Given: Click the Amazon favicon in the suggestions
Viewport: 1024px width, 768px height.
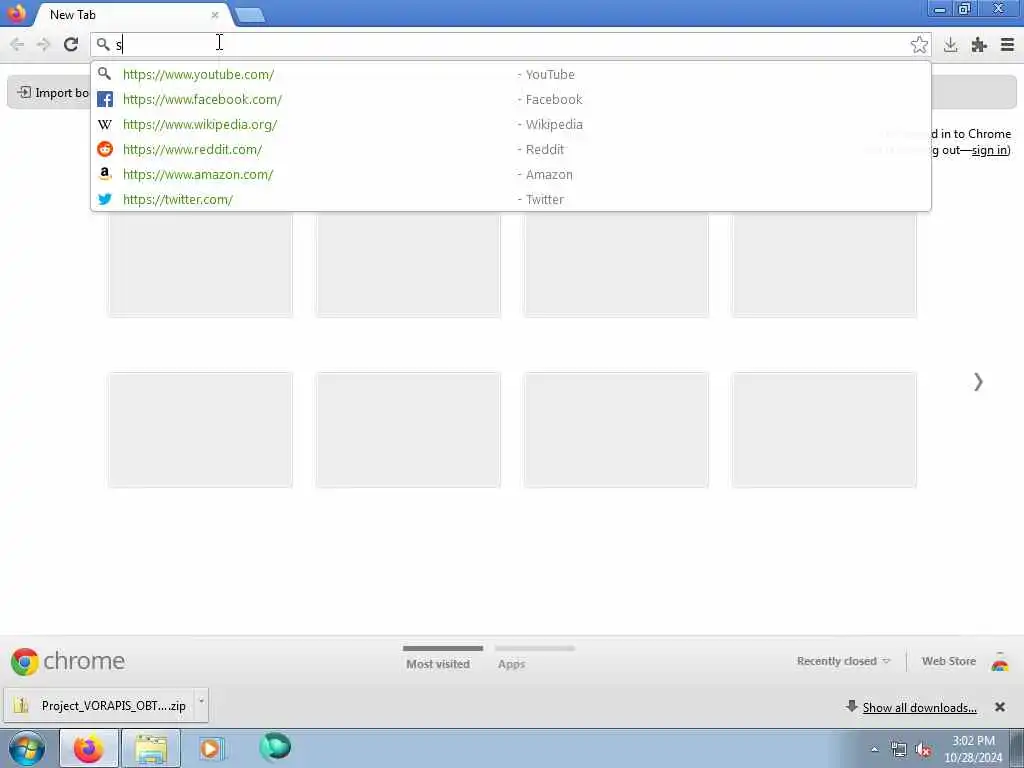Looking at the screenshot, I should 104,174.
